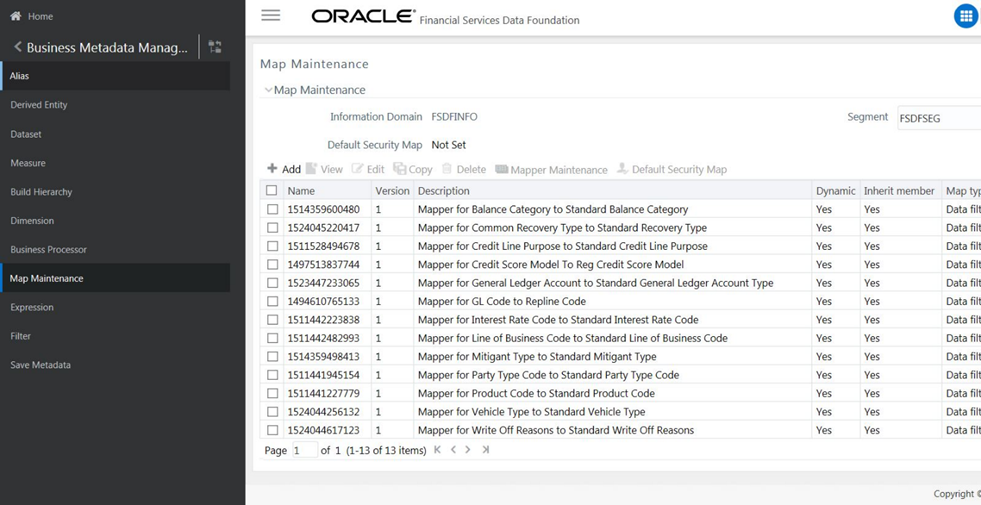Check the row for 1524044256132
The height and width of the screenshot is (505, 981).
pos(272,412)
